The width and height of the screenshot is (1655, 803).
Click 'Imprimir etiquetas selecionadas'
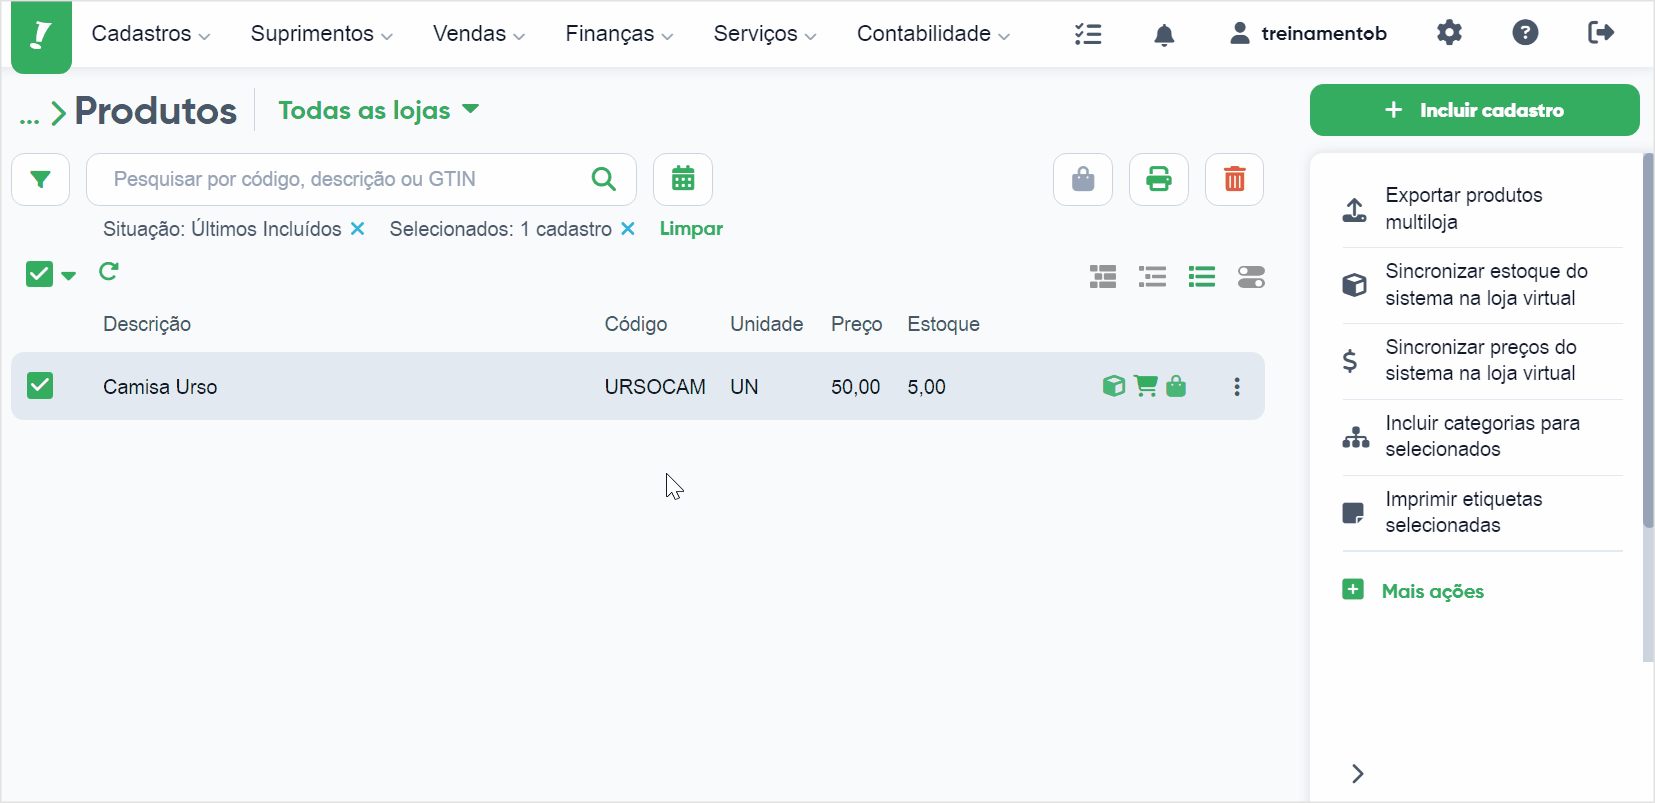point(1482,512)
